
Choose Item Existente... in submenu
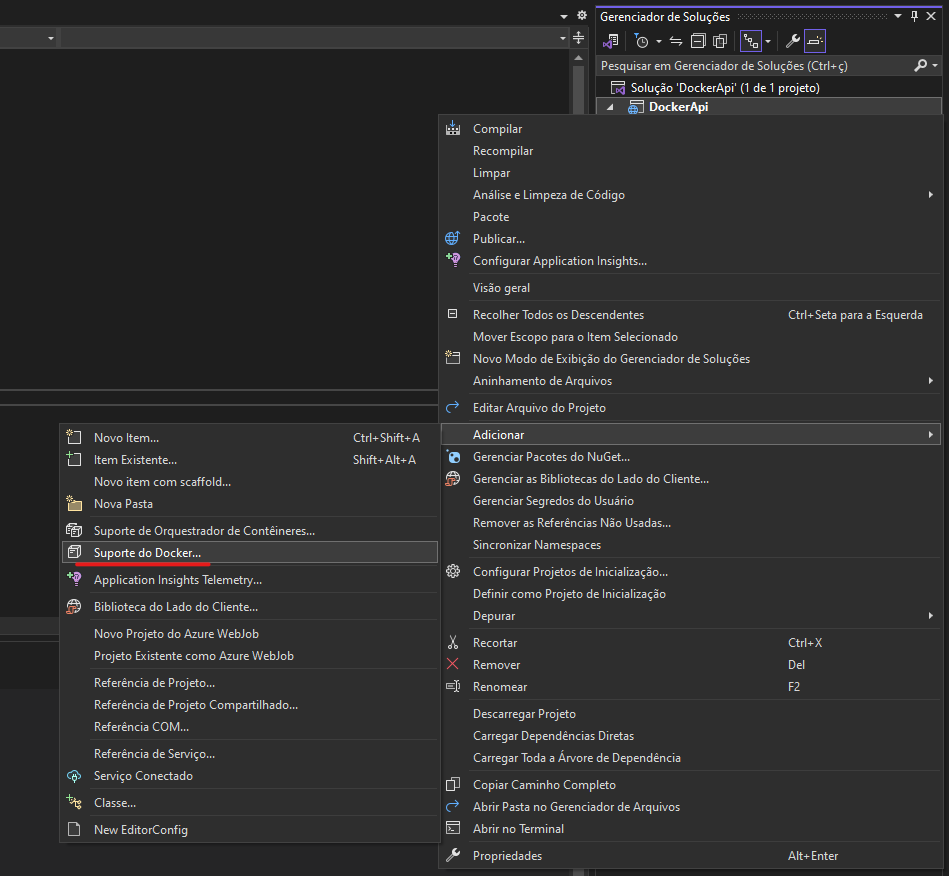point(250,460)
